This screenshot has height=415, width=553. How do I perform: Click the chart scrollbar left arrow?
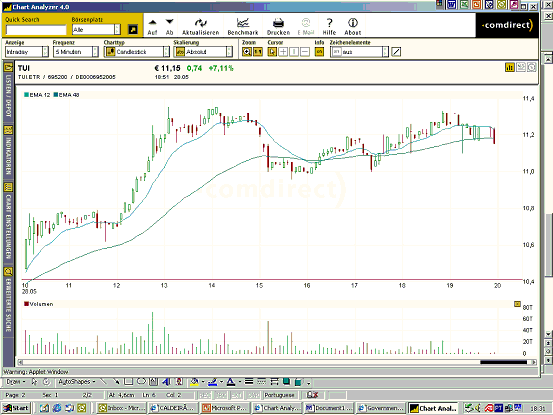20,362
